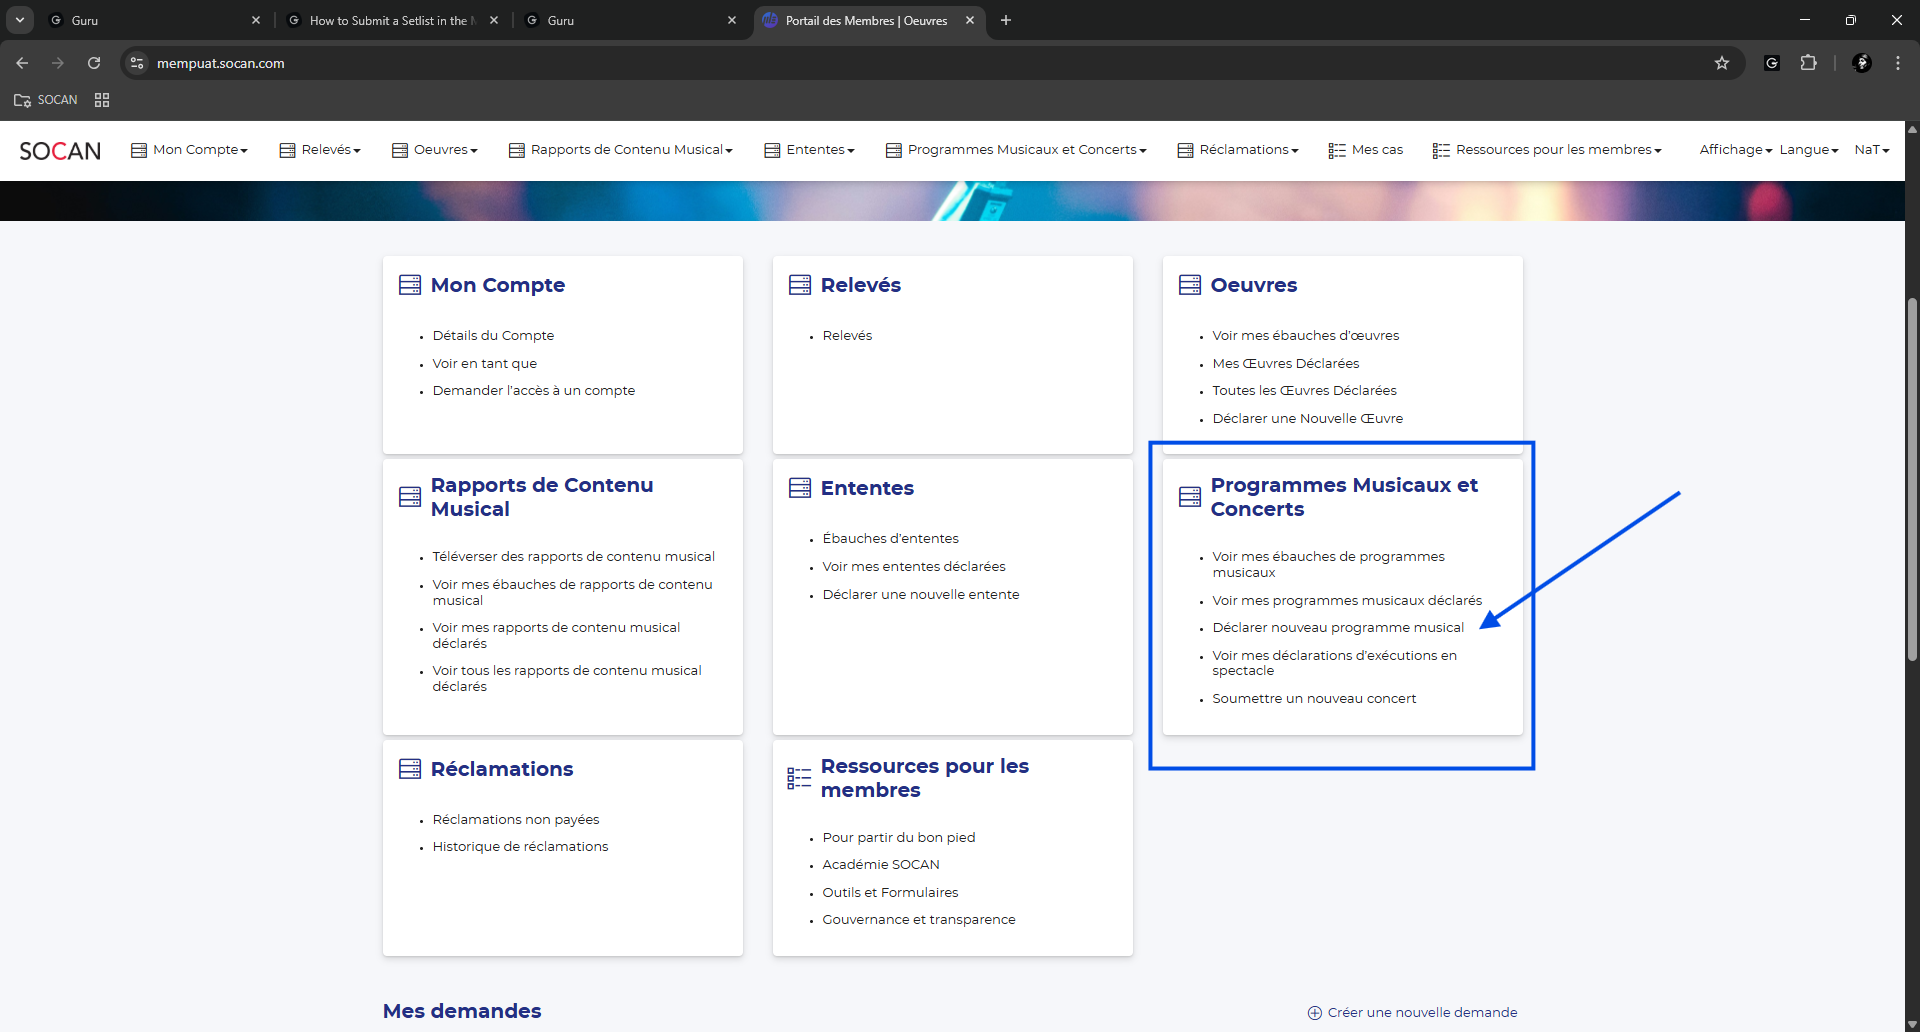1920x1032 pixels.
Task: Click the site information icon in address bar
Action: coord(137,63)
